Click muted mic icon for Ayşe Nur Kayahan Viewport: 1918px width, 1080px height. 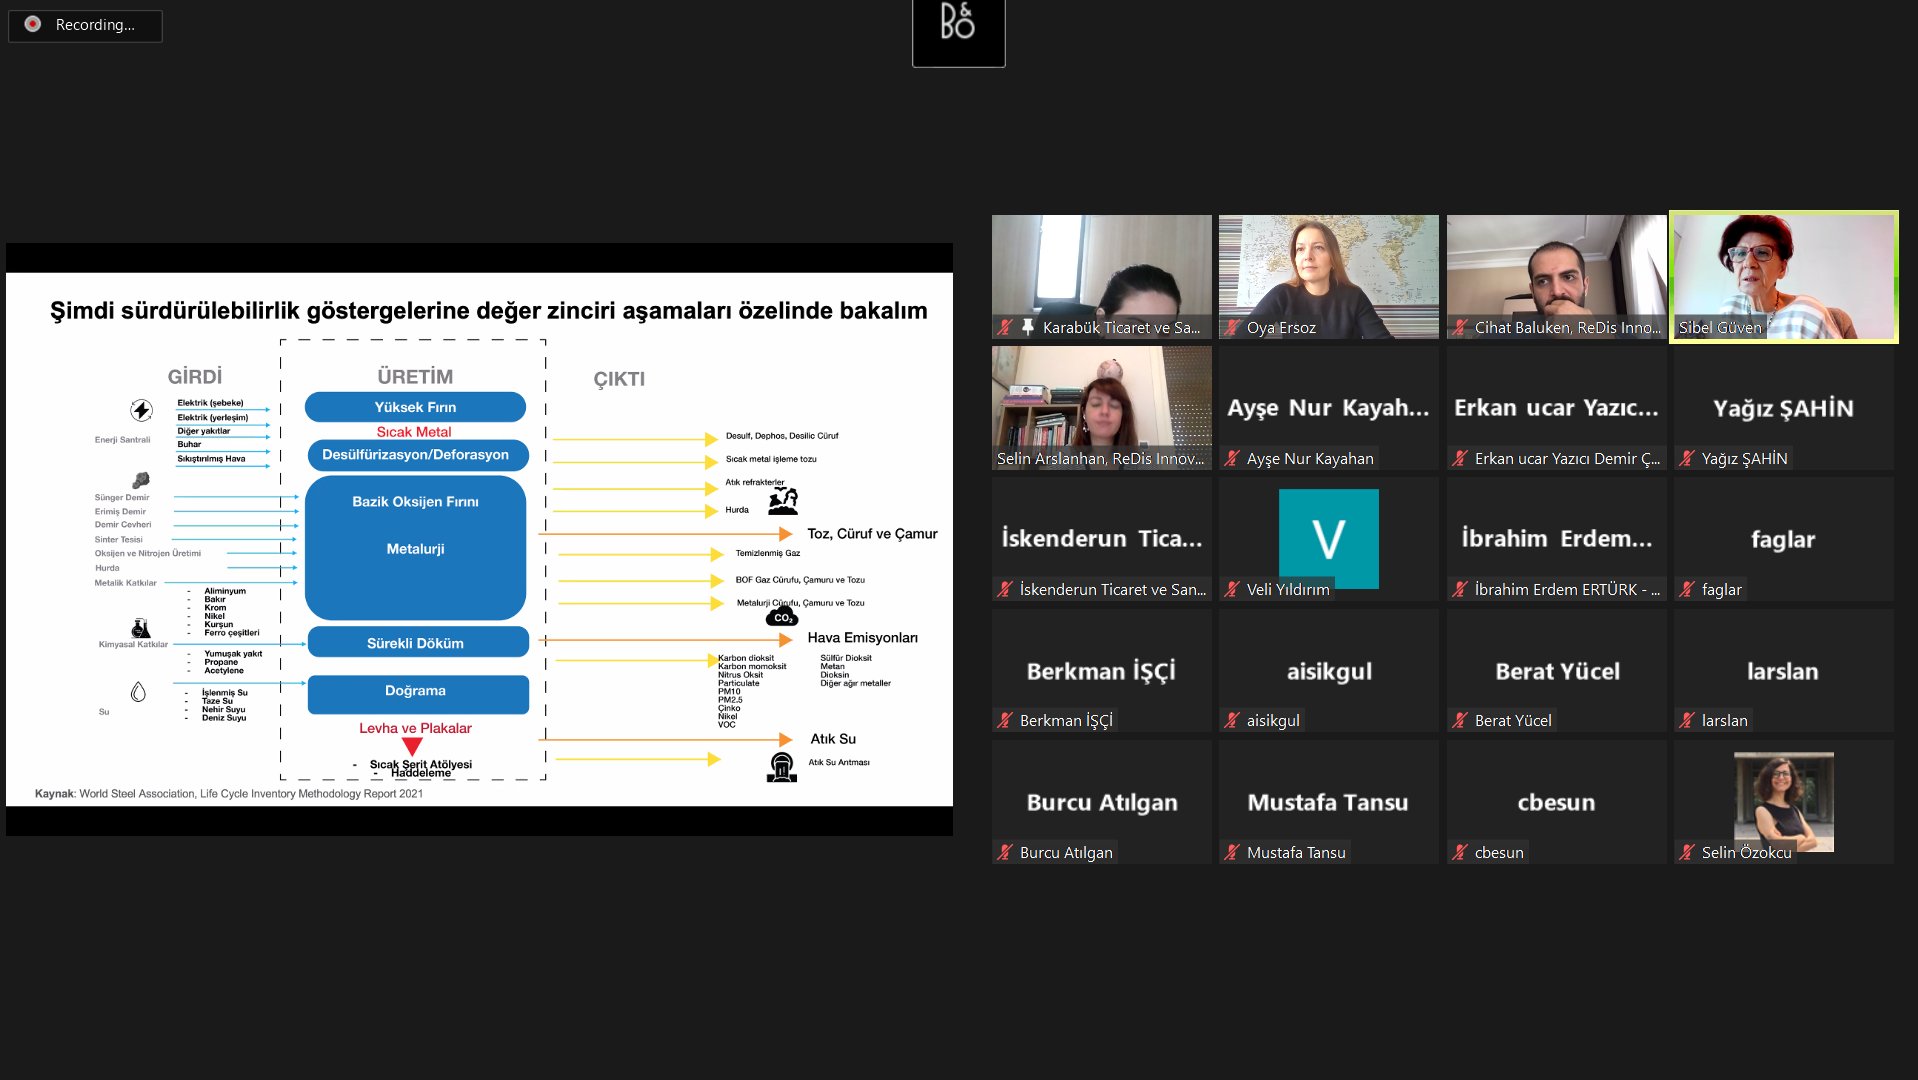pyautogui.click(x=1233, y=458)
